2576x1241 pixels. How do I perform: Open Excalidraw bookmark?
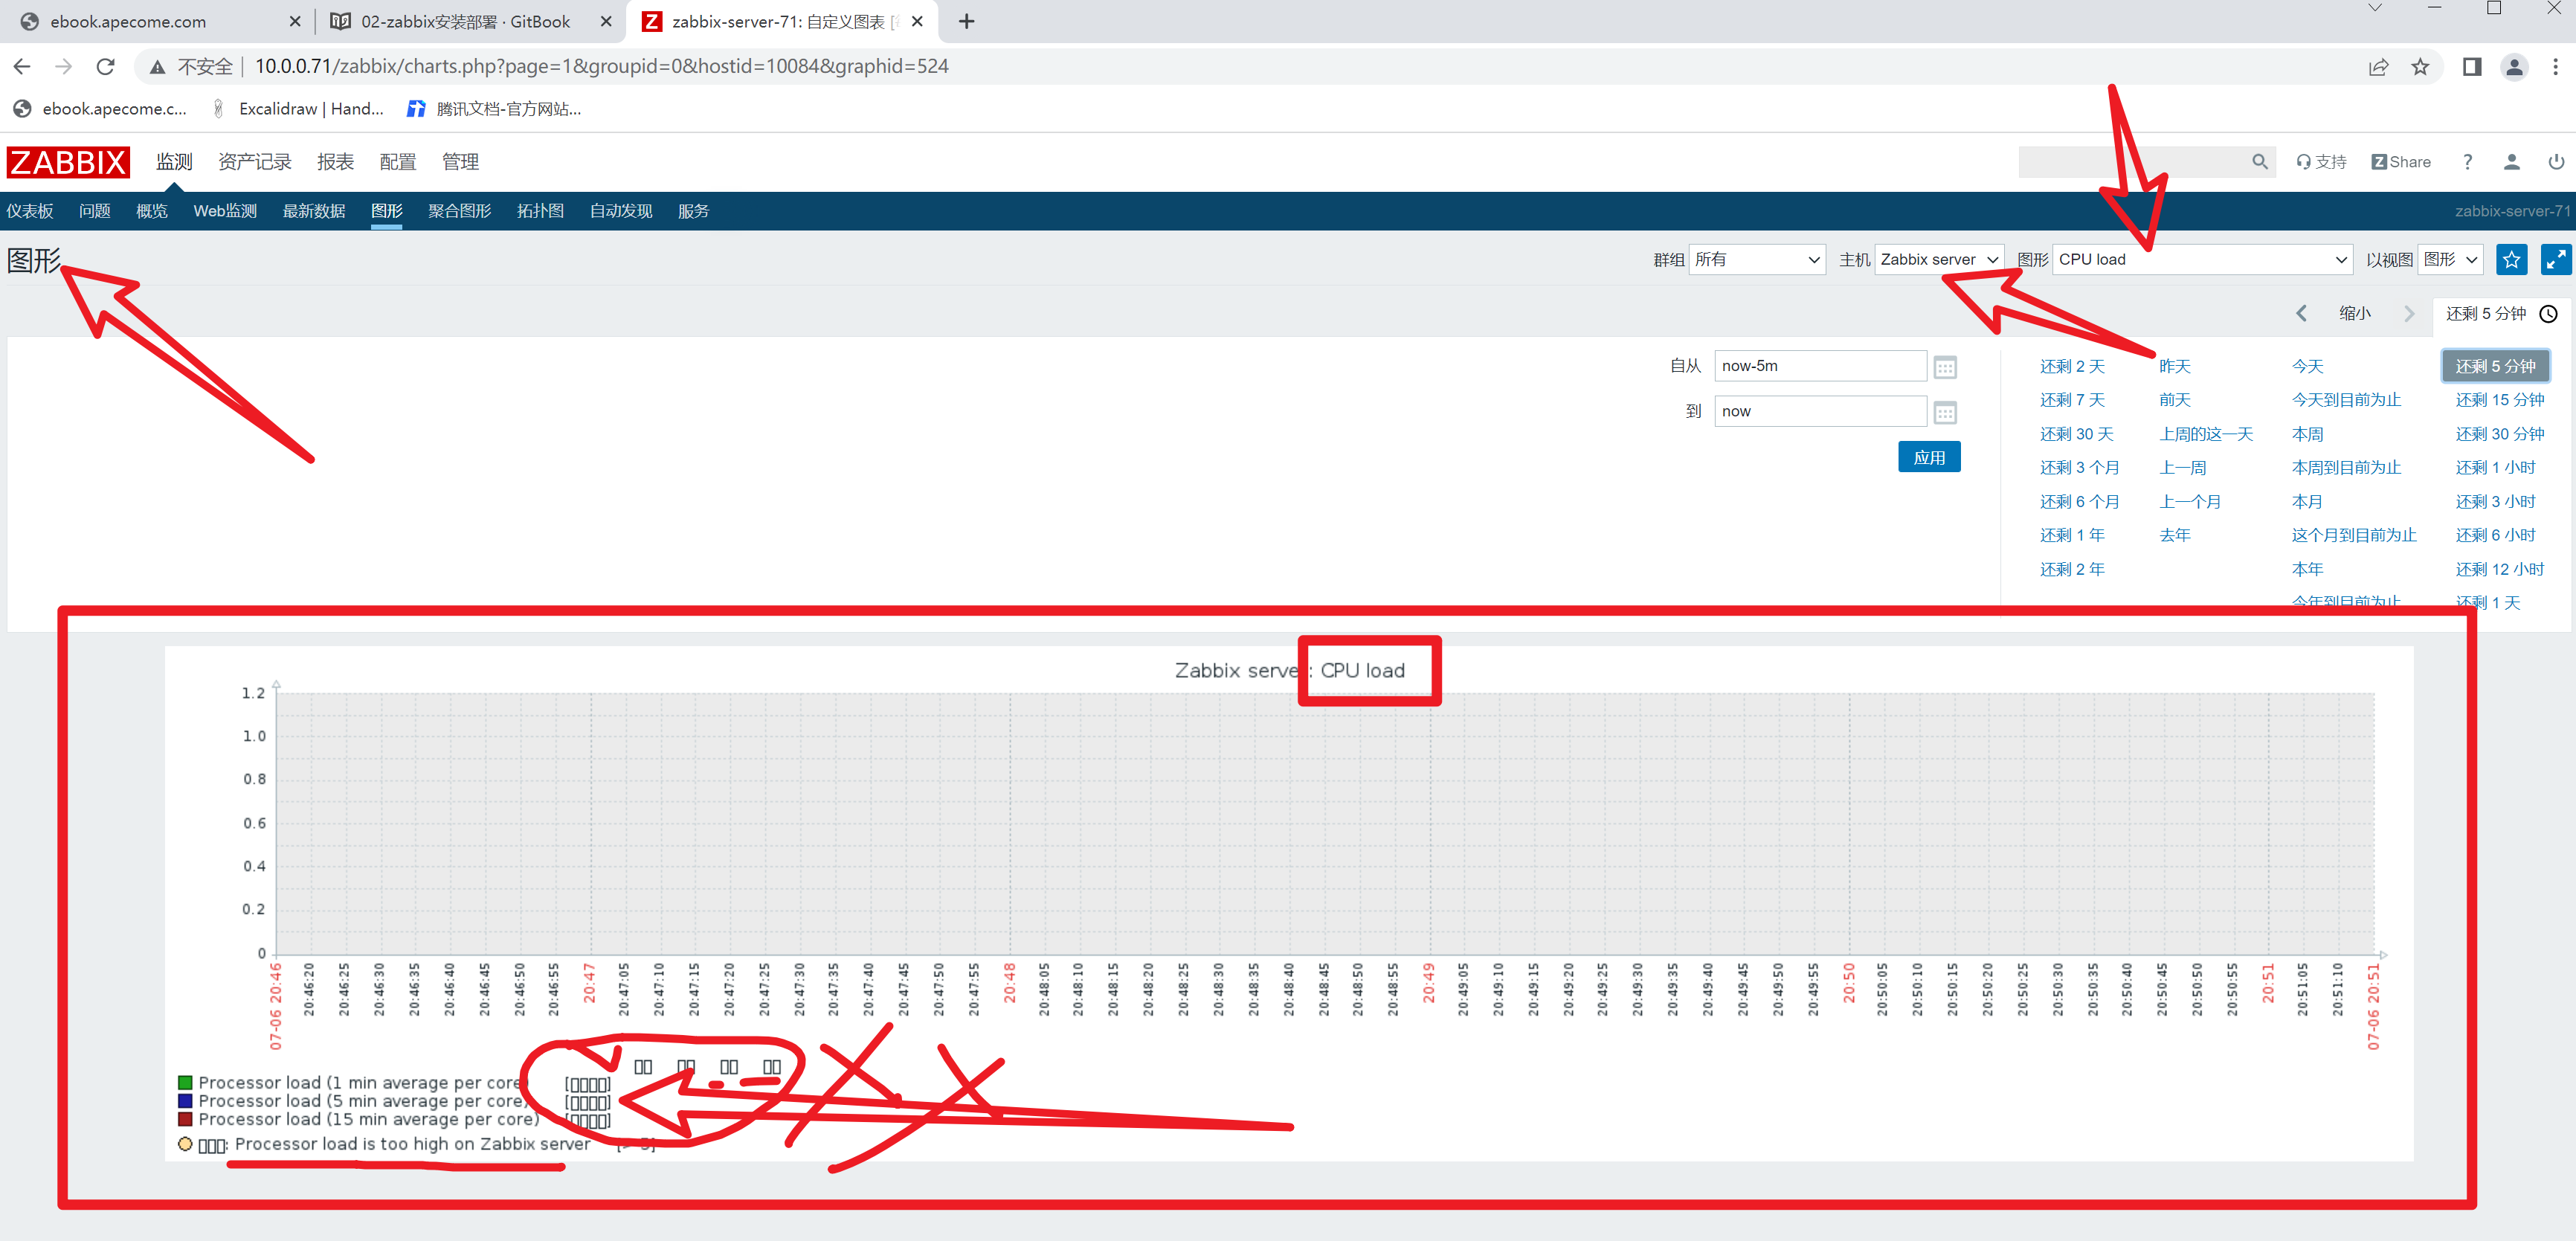coord(299,109)
